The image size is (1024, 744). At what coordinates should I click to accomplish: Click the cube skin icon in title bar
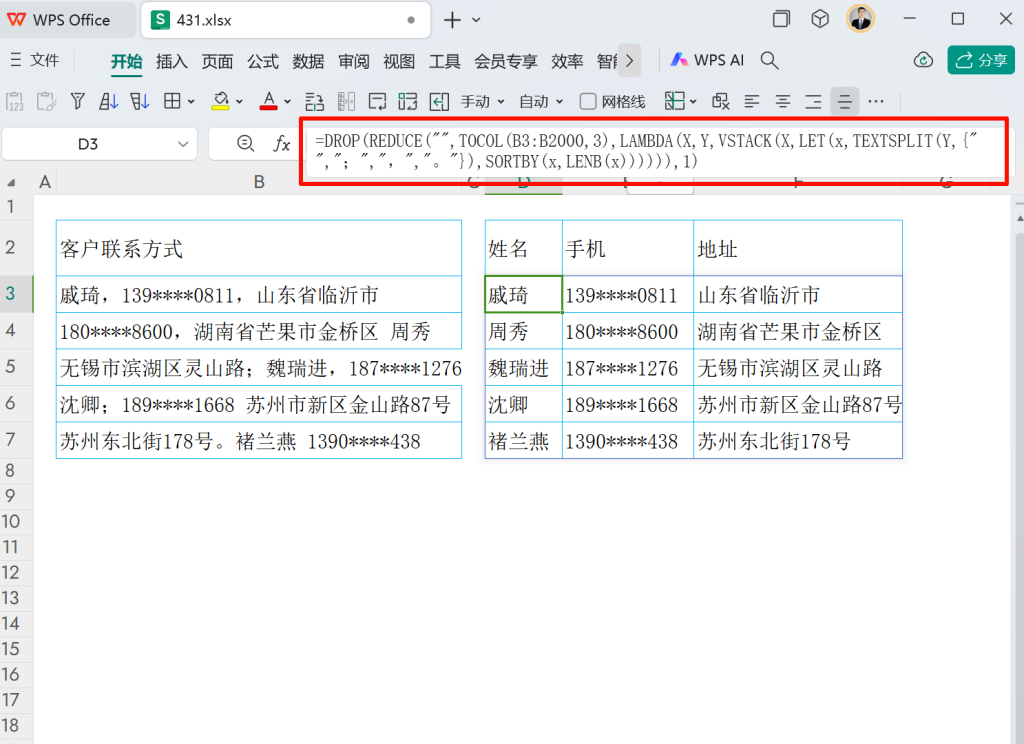tap(820, 19)
